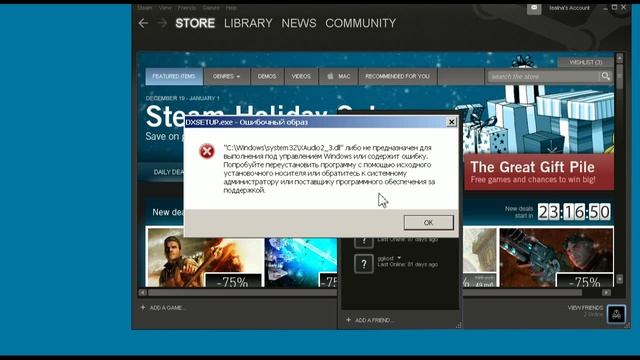Open the account menu at top right
The image size is (640, 360).
click(x=569, y=8)
